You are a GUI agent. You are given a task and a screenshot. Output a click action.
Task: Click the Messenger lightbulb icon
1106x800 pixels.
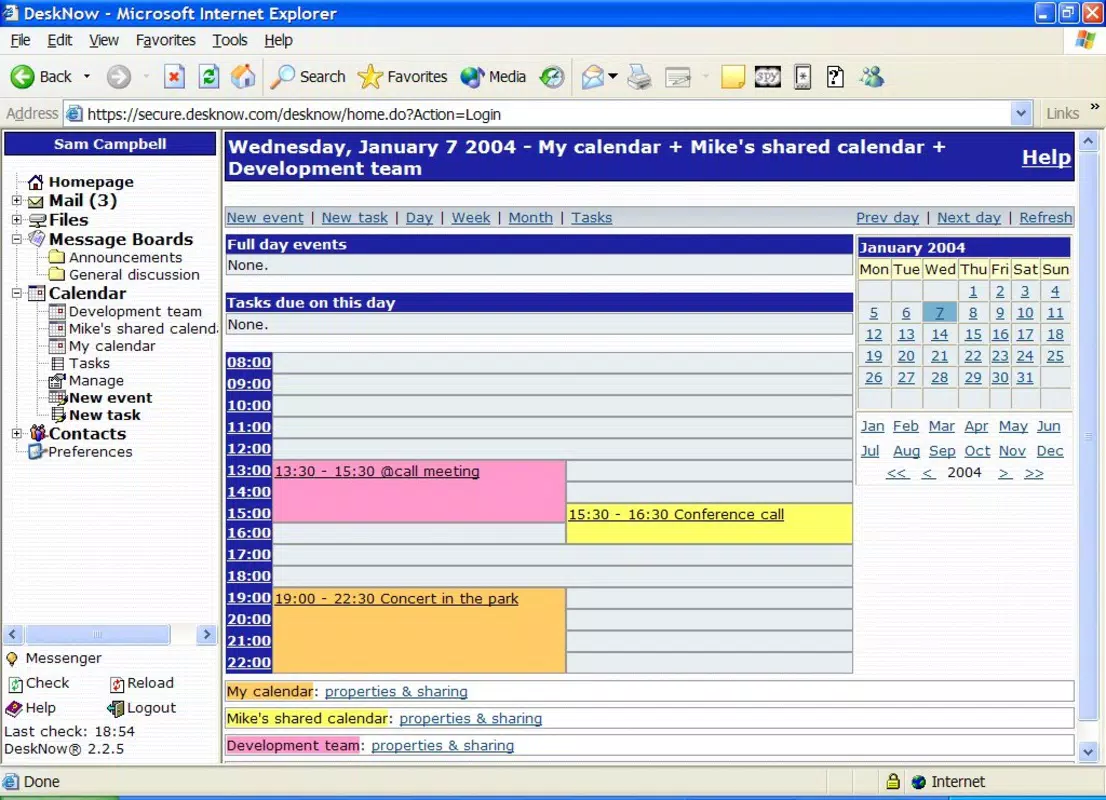pos(12,659)
